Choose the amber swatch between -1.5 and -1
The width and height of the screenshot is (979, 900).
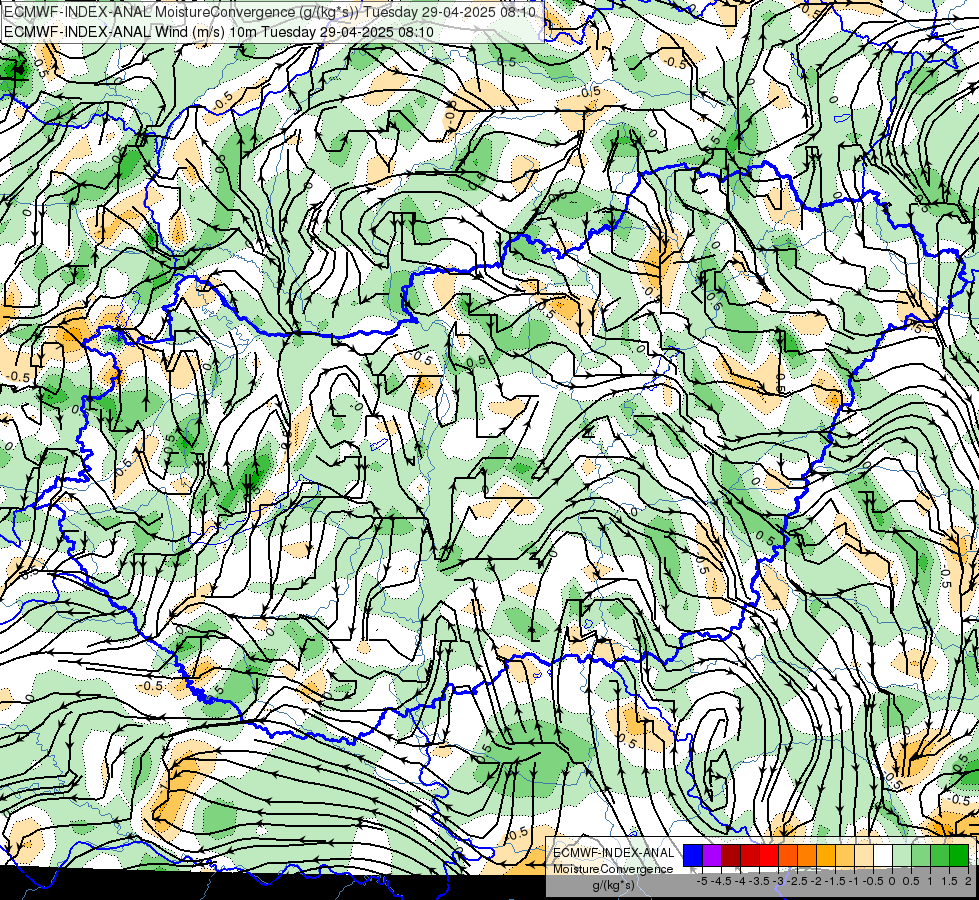[826, 855]
